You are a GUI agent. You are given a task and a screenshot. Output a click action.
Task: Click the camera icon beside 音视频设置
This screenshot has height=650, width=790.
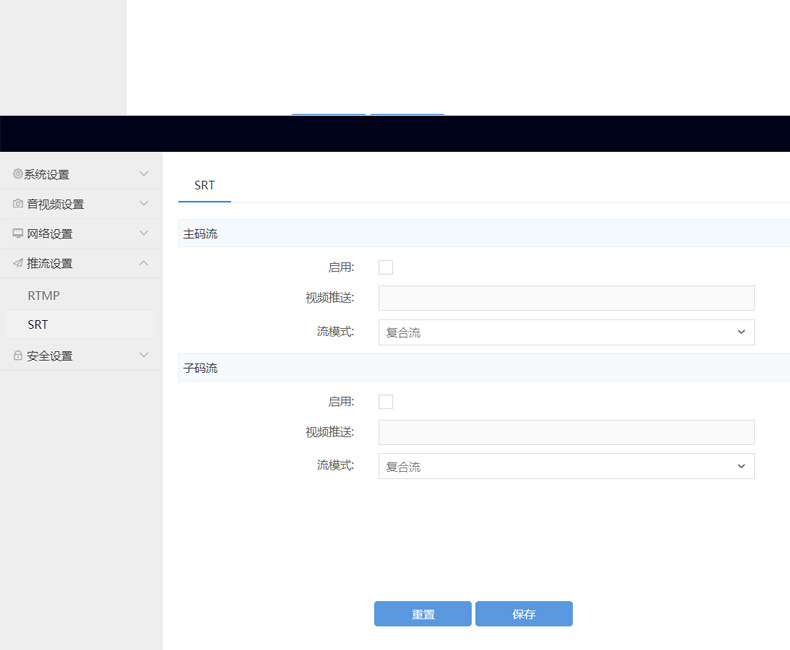pyautogui.click(x=18, y=204)
